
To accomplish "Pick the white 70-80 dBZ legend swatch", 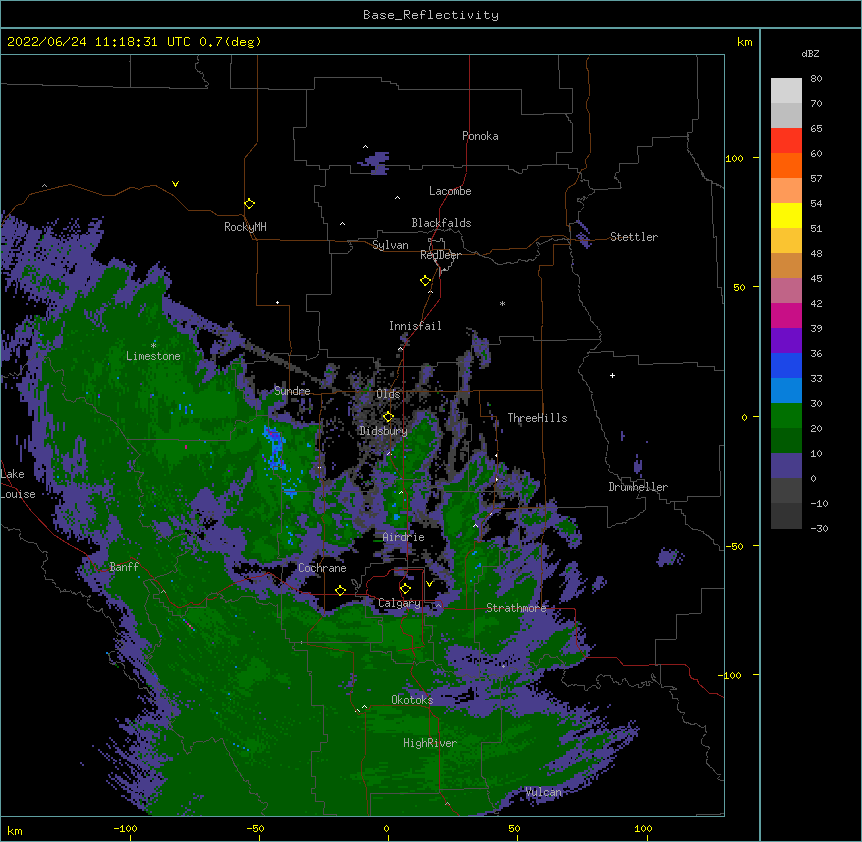I will pos(786,91).
